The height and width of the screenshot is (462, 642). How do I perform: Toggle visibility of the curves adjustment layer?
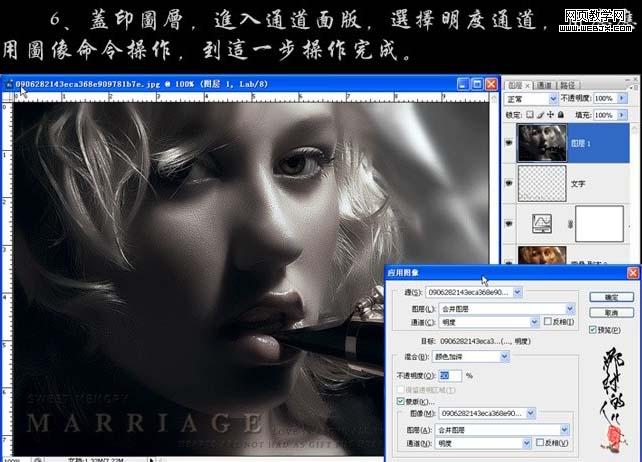[509, 224]
